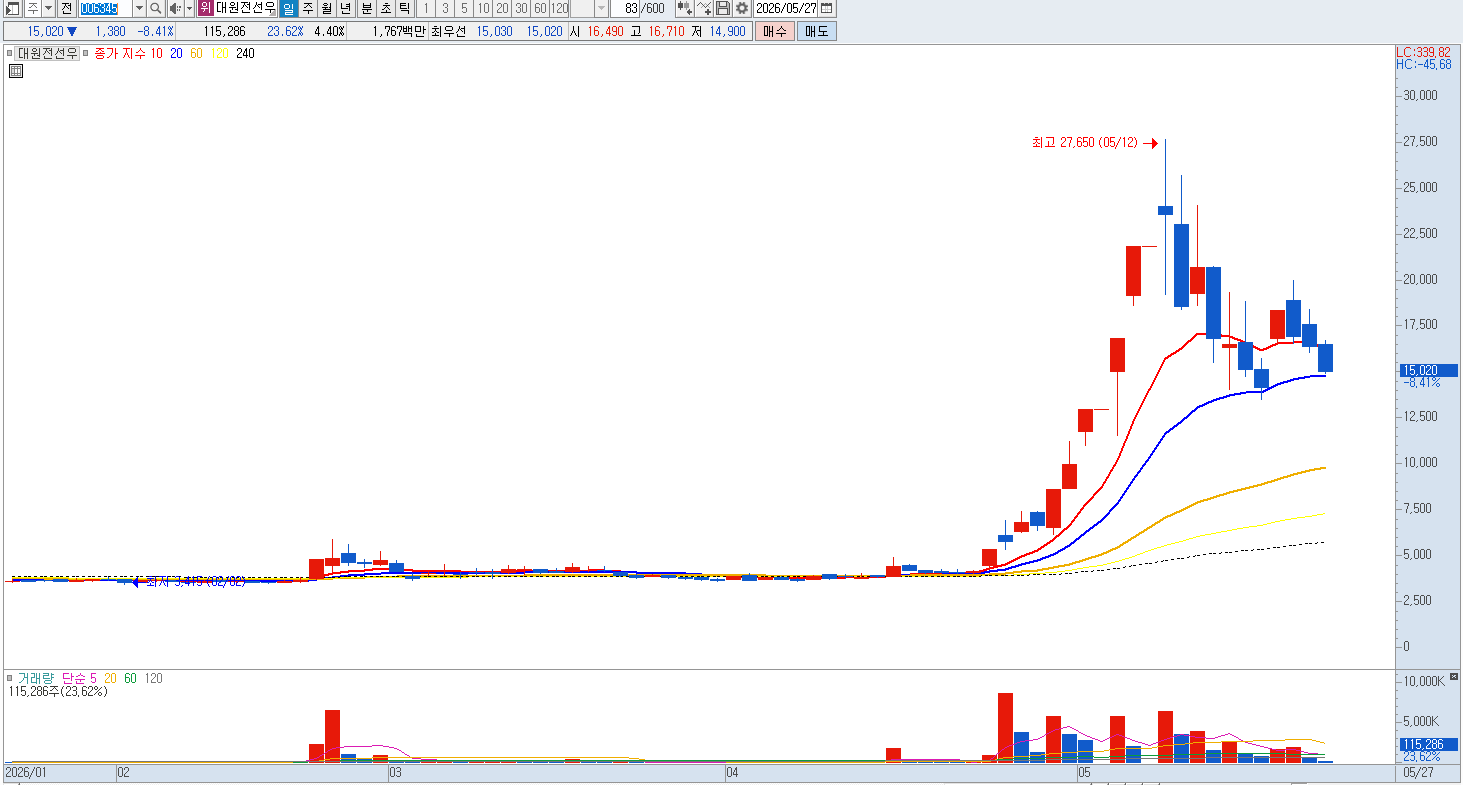Select the 30 interval button
Viewport: 1463px width, 785px height.
tap(521, 8)
